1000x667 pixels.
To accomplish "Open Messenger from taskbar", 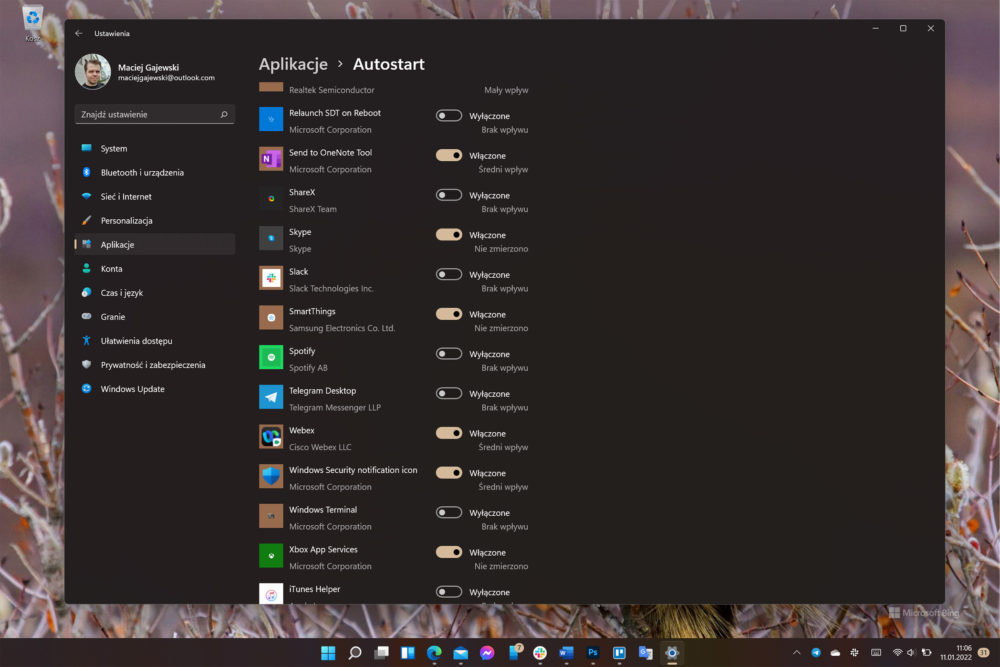I will tap(487, 652).
